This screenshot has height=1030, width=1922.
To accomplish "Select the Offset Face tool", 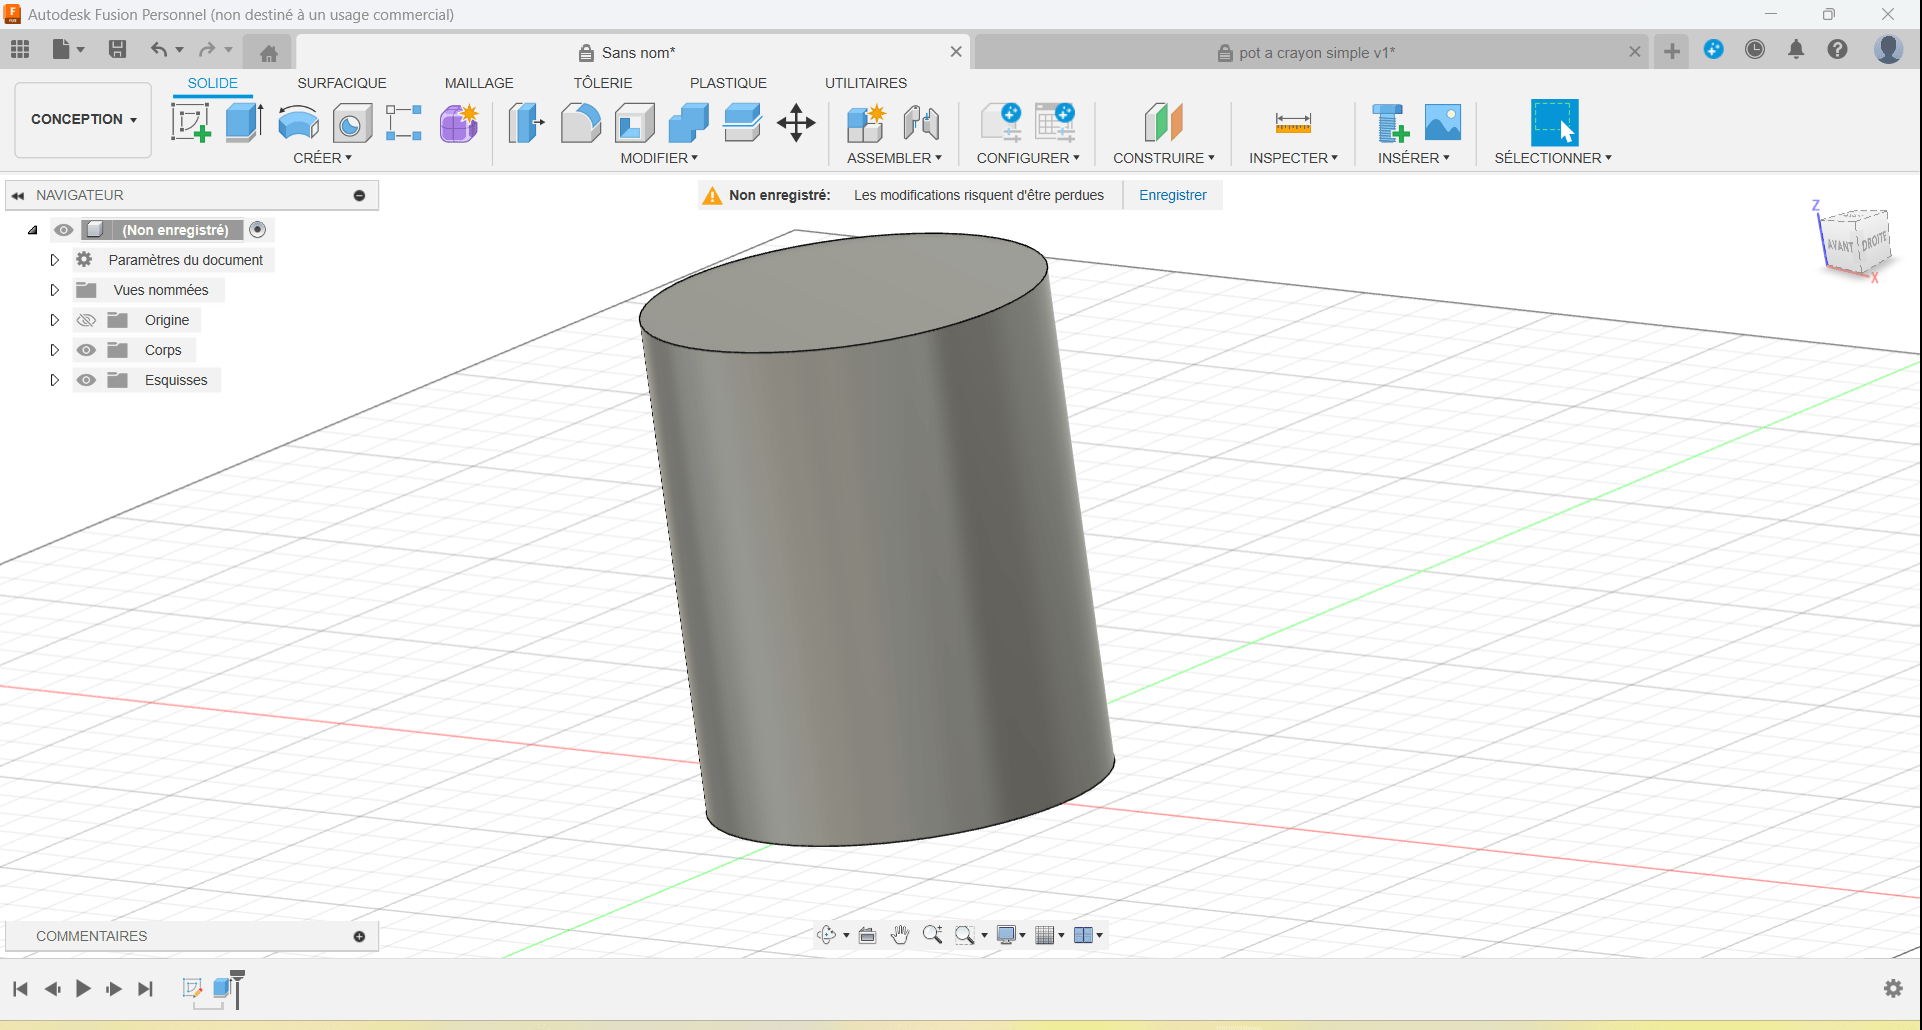I will pyautogui.click(x=742, y=123).
